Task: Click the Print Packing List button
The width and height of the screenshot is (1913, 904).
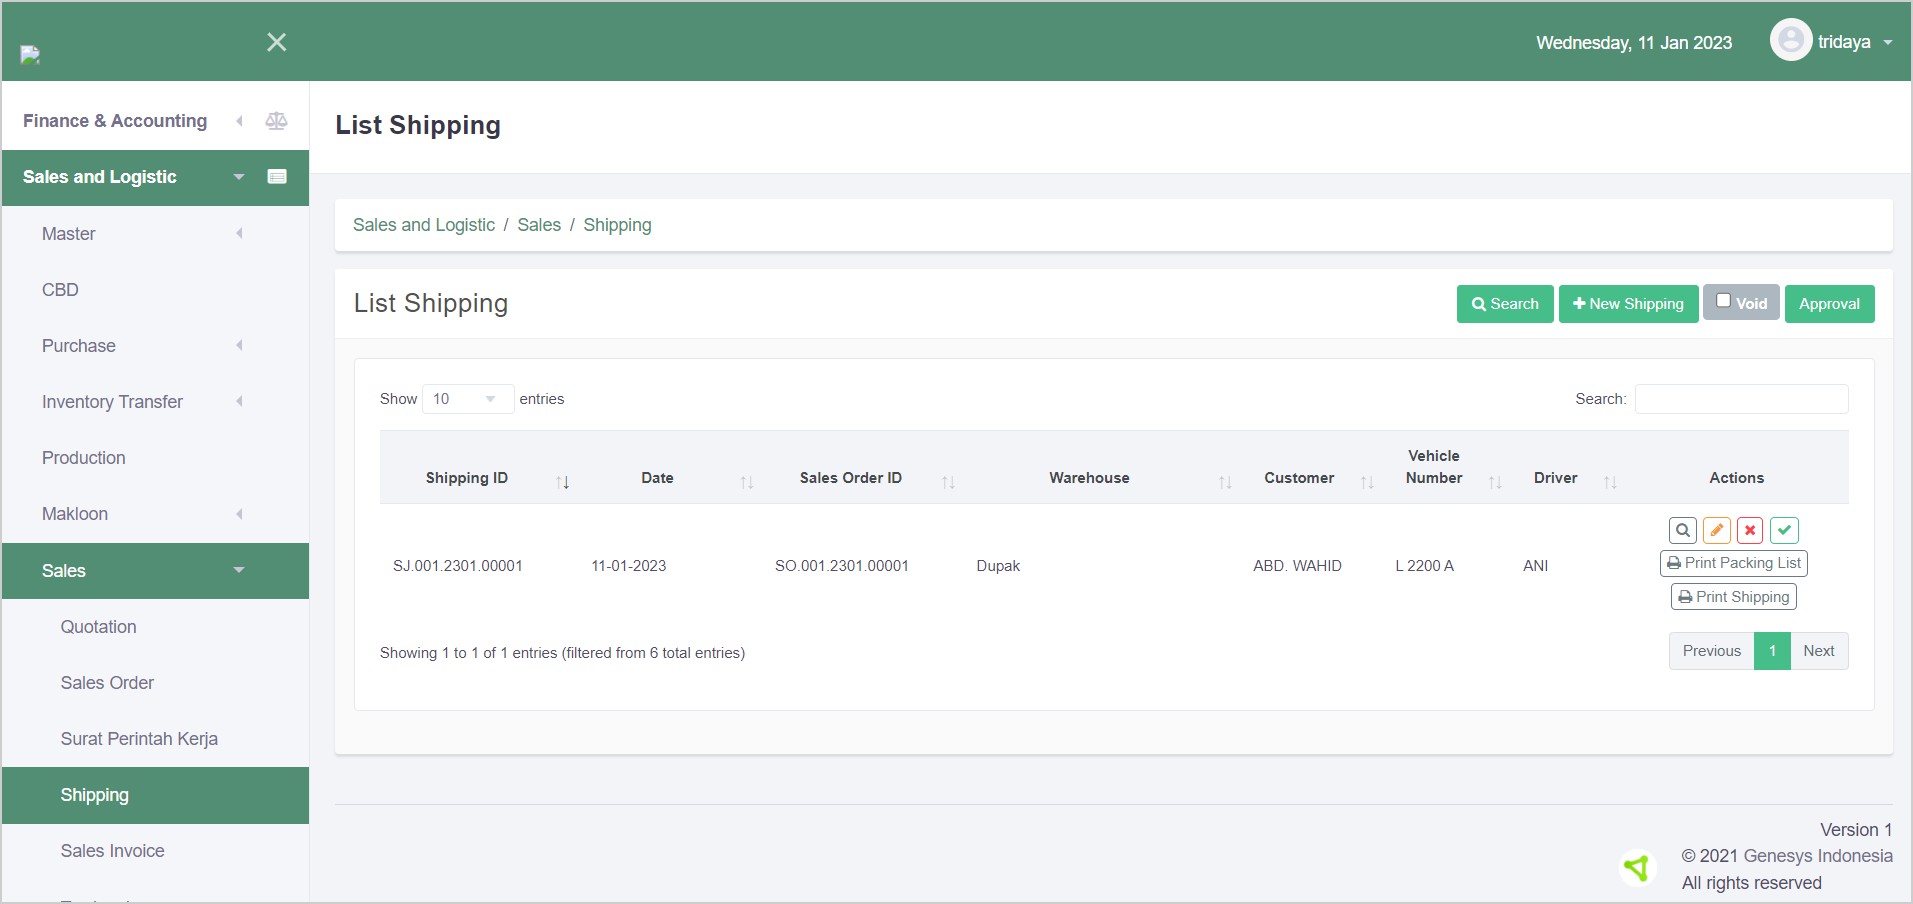Action: point(1733,563)
